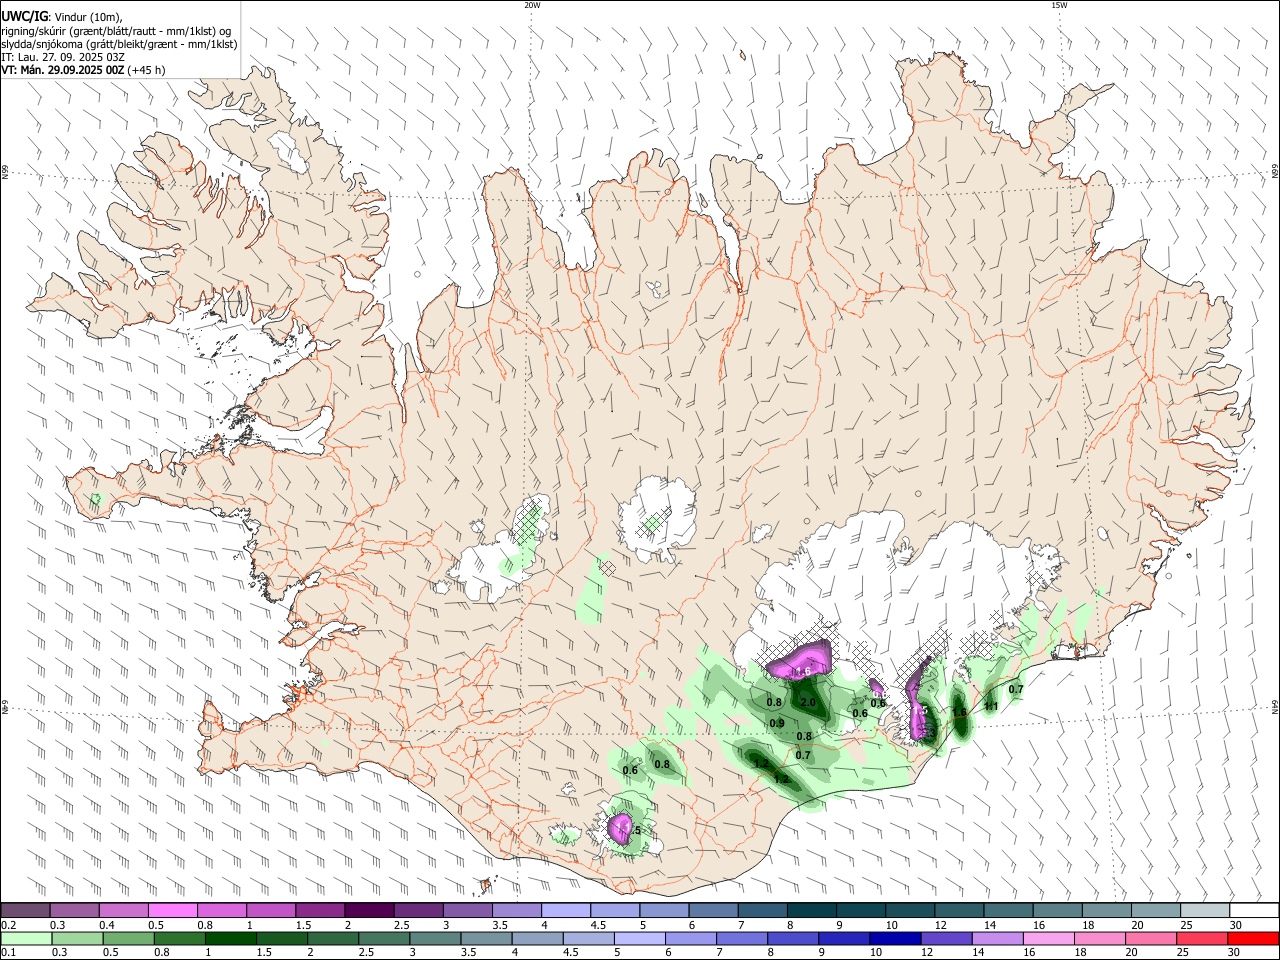
Task: Click the 'UWC/IG: Vindur (10m)' title text
Action: click(x=61, y=17)
